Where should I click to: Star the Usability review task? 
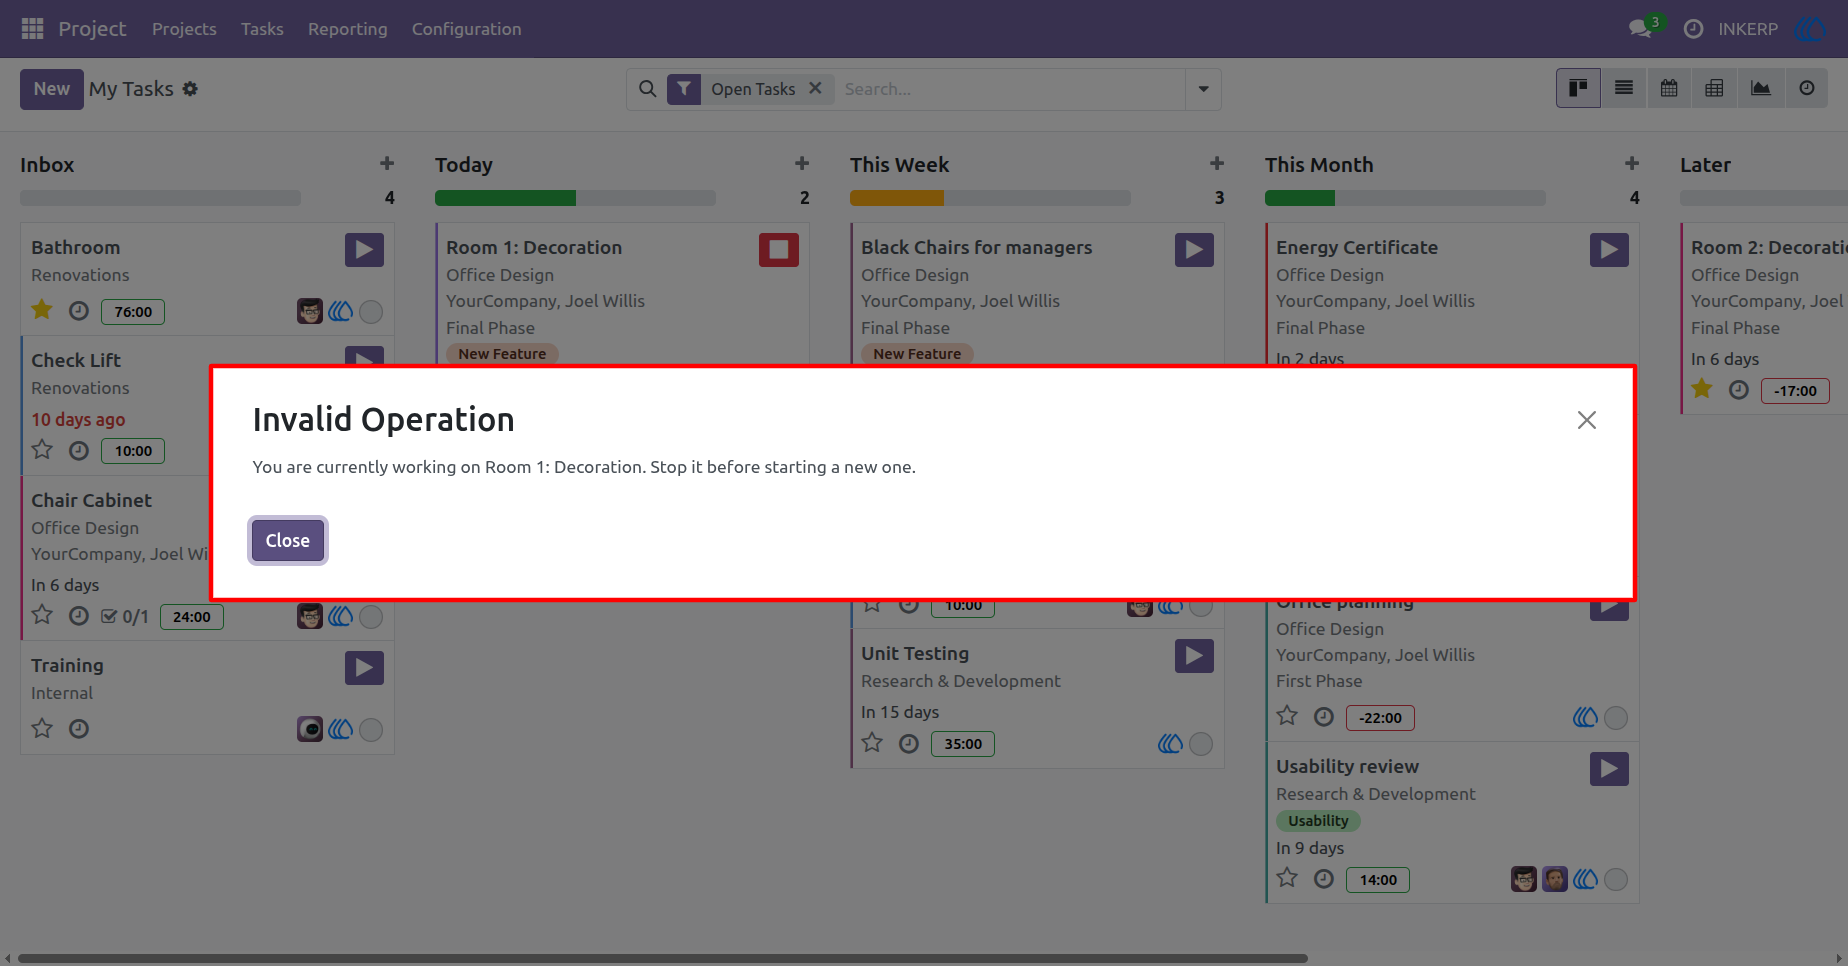click(1287, 878)
